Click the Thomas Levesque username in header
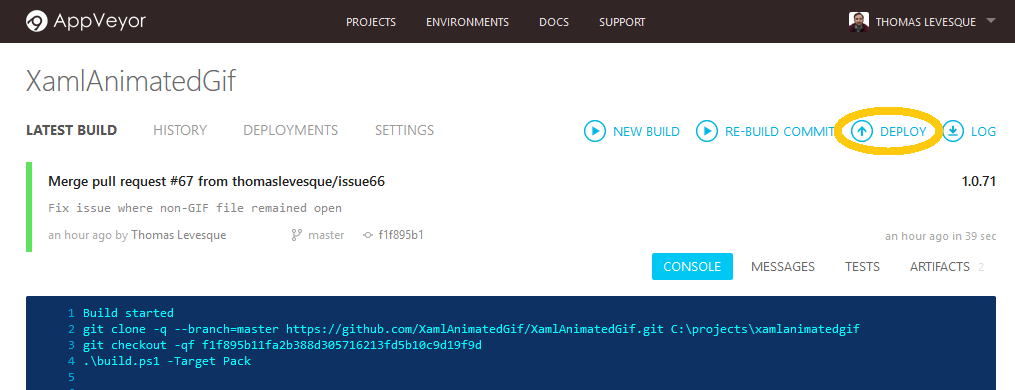The image size is (1015, 390). 926,22
